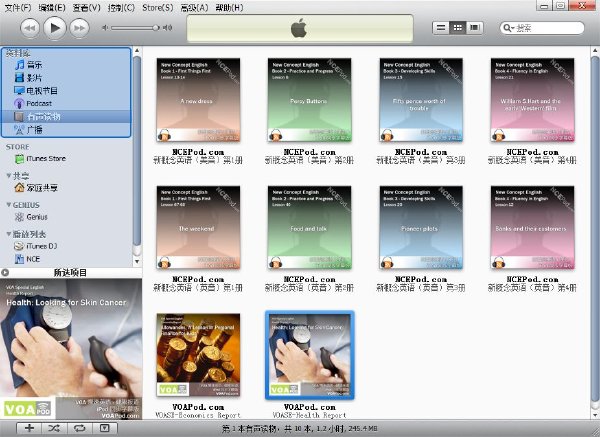
Task: Click the Previous track button
Action: pyautogui.click(x=30, y=28)
